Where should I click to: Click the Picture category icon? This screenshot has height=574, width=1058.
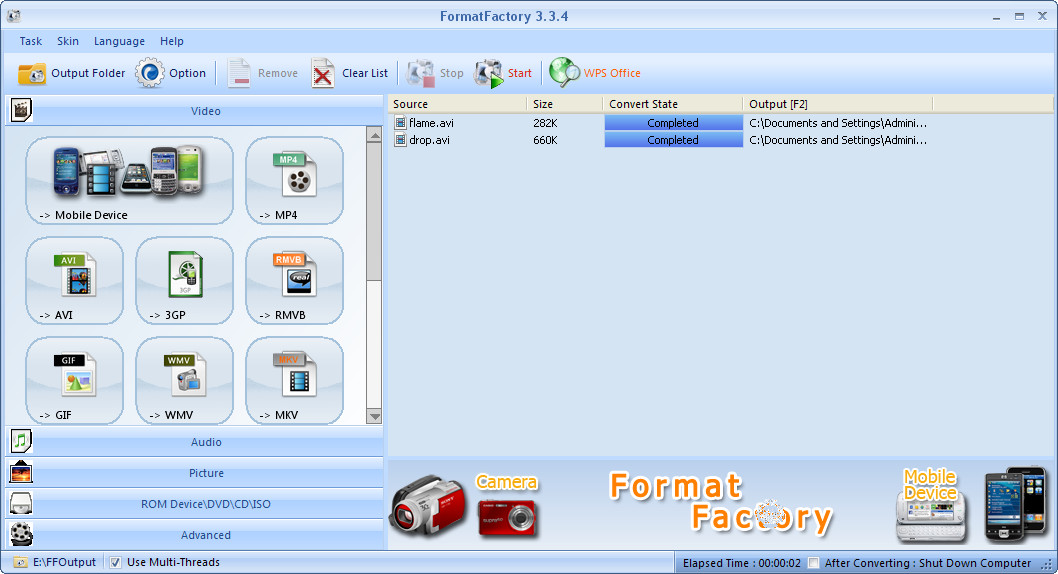tap(21, 472)
